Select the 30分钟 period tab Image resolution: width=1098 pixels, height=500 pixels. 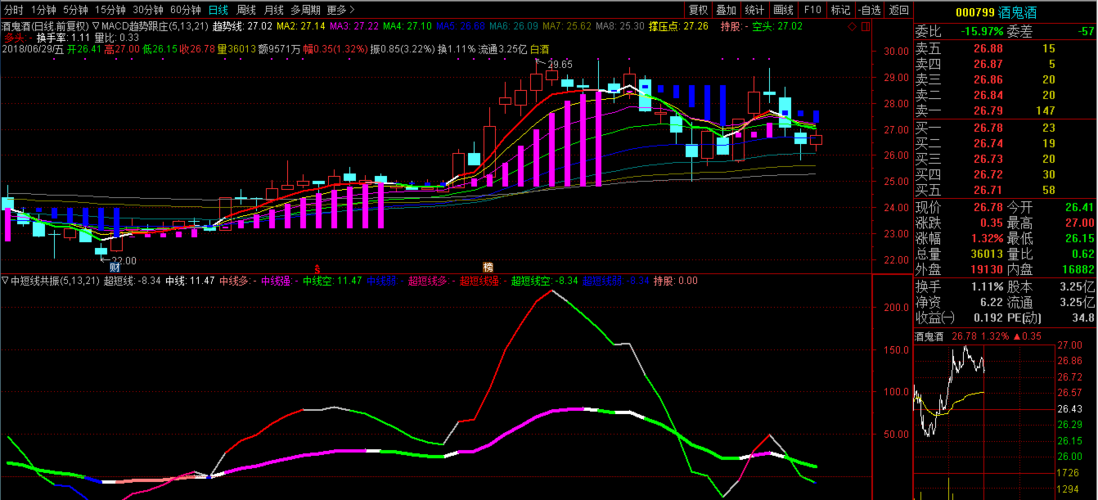(x=148, y=10)
